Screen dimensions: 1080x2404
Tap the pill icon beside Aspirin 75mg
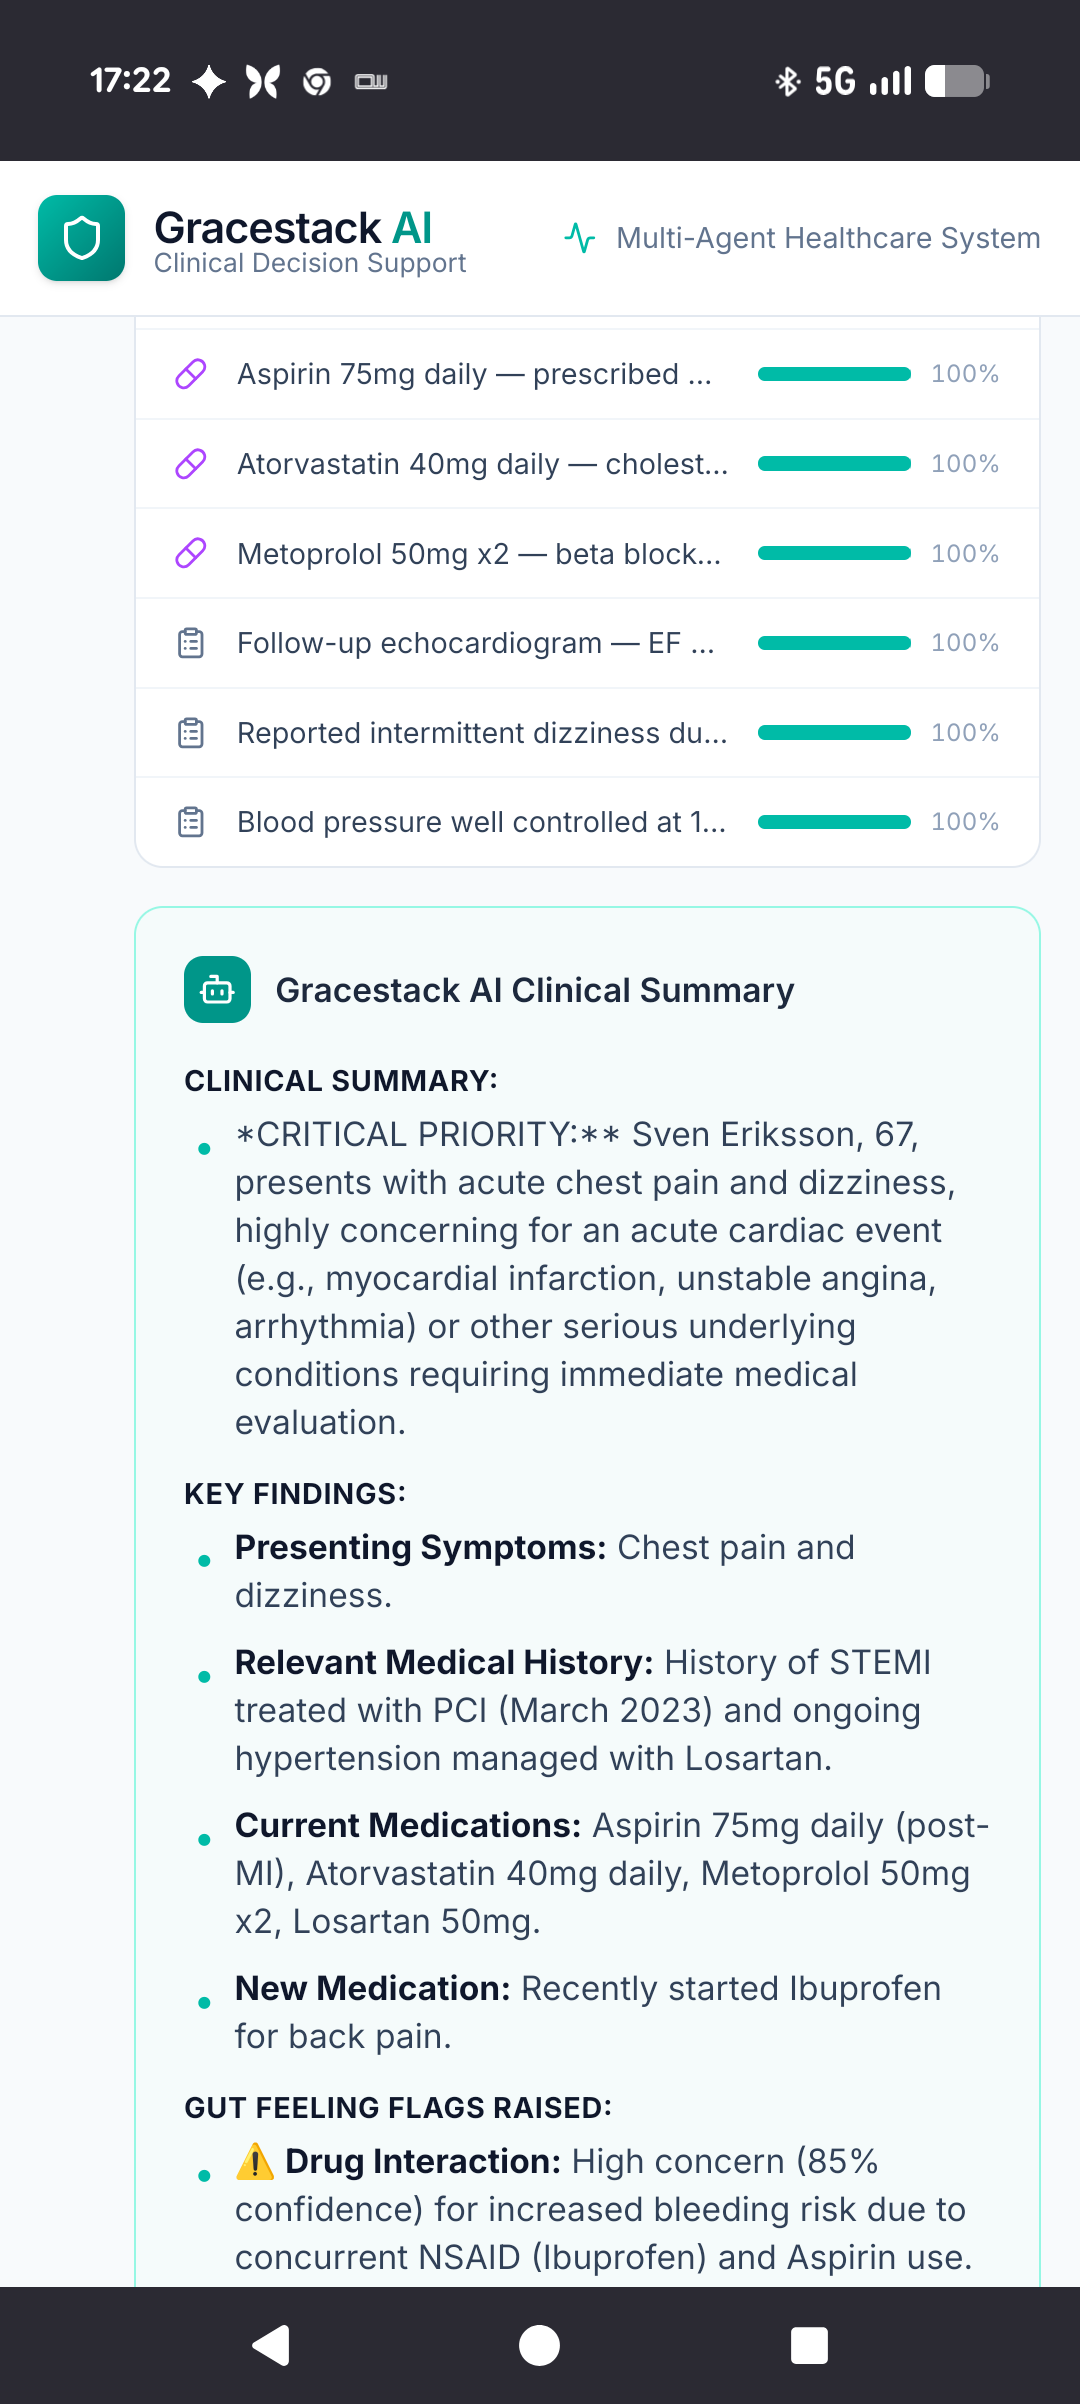click(190, 374)
